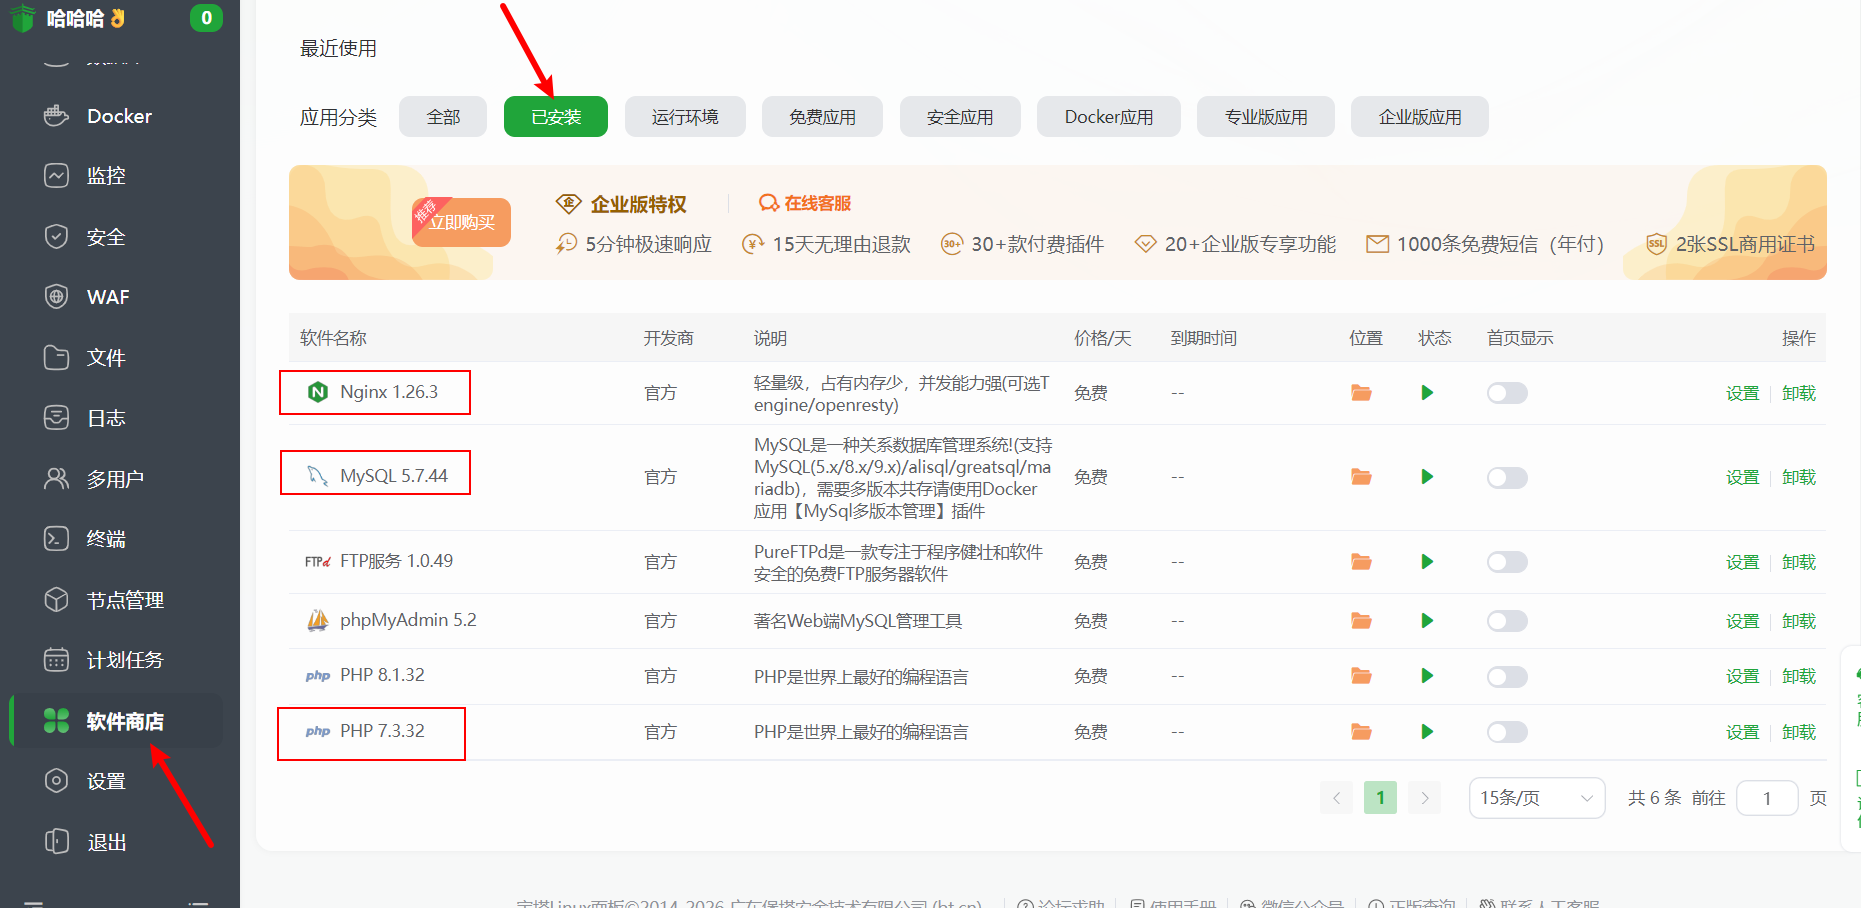Toggle homepage display for Nginx 1.26.3
This screenshot has height=908, width=1861.
point(1507,393)
